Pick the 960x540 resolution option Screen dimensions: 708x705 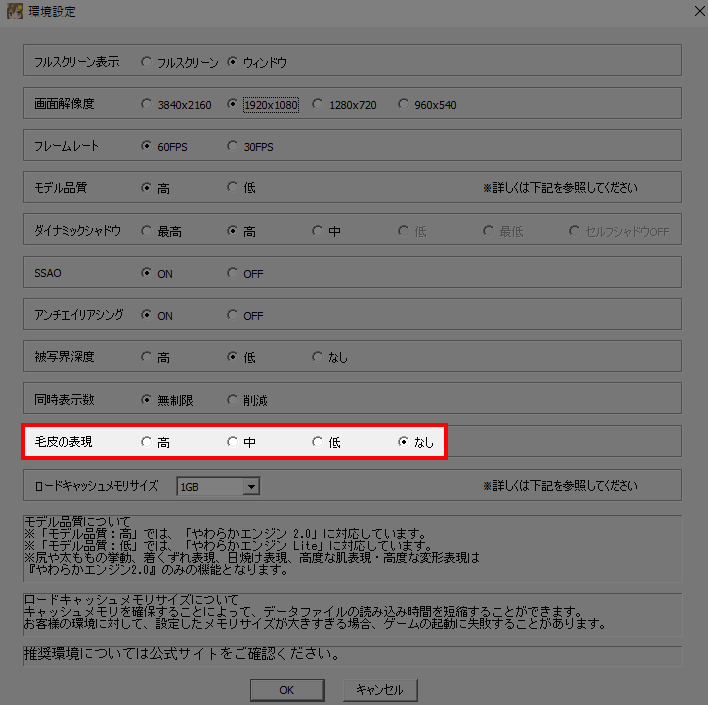(404, 105)
